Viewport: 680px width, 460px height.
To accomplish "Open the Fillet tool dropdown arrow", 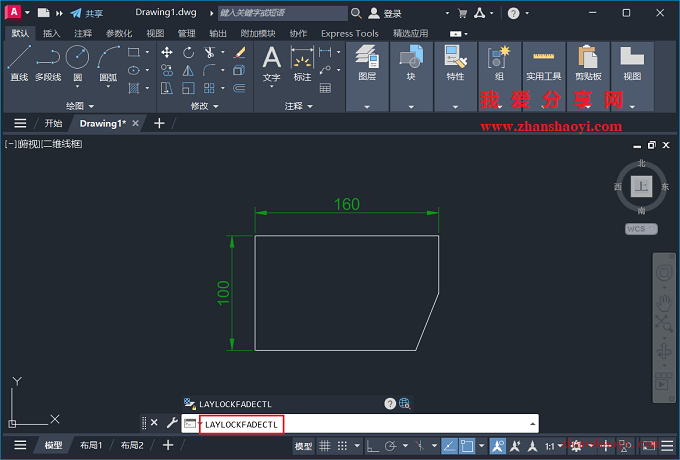I will [x=223, y=70].
